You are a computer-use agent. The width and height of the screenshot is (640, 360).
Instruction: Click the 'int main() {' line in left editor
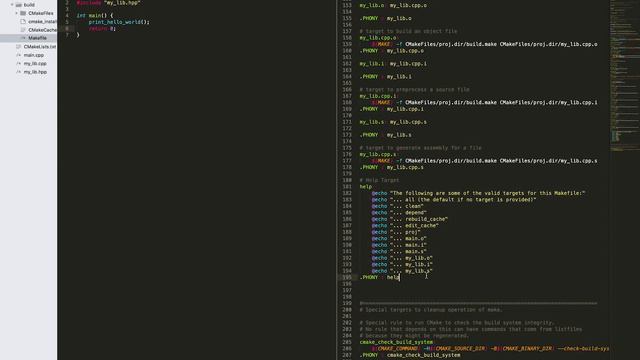point(95,16)
